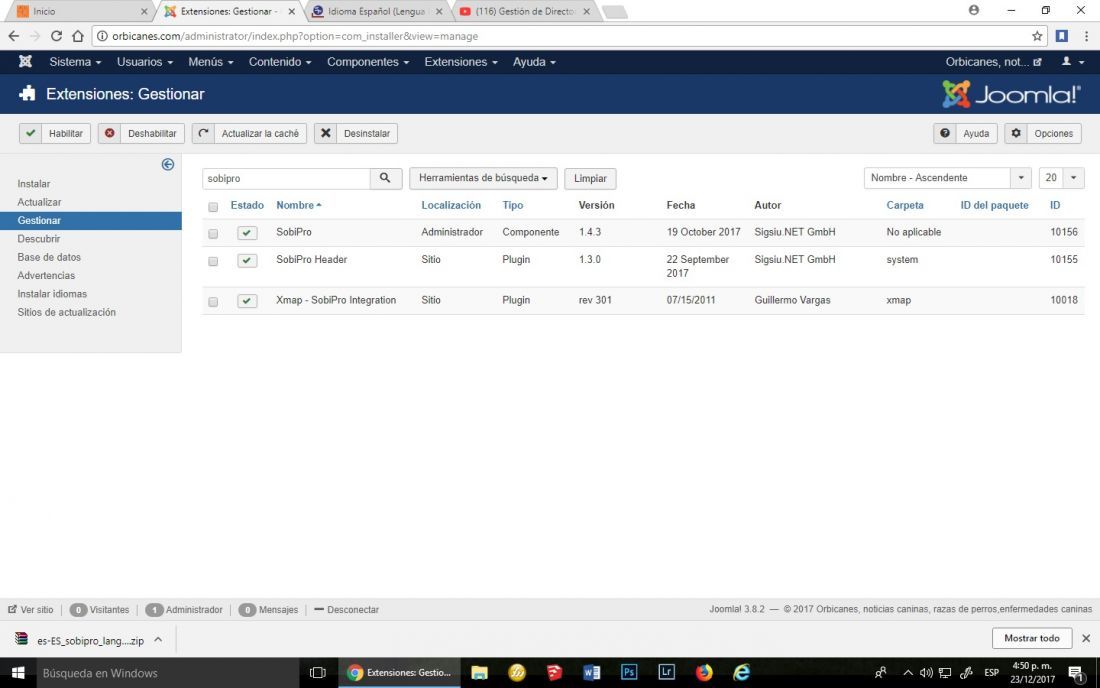Open the Opciones button
The width and height of the screenshot is (1100, 688).
(x=1042, y=133)
